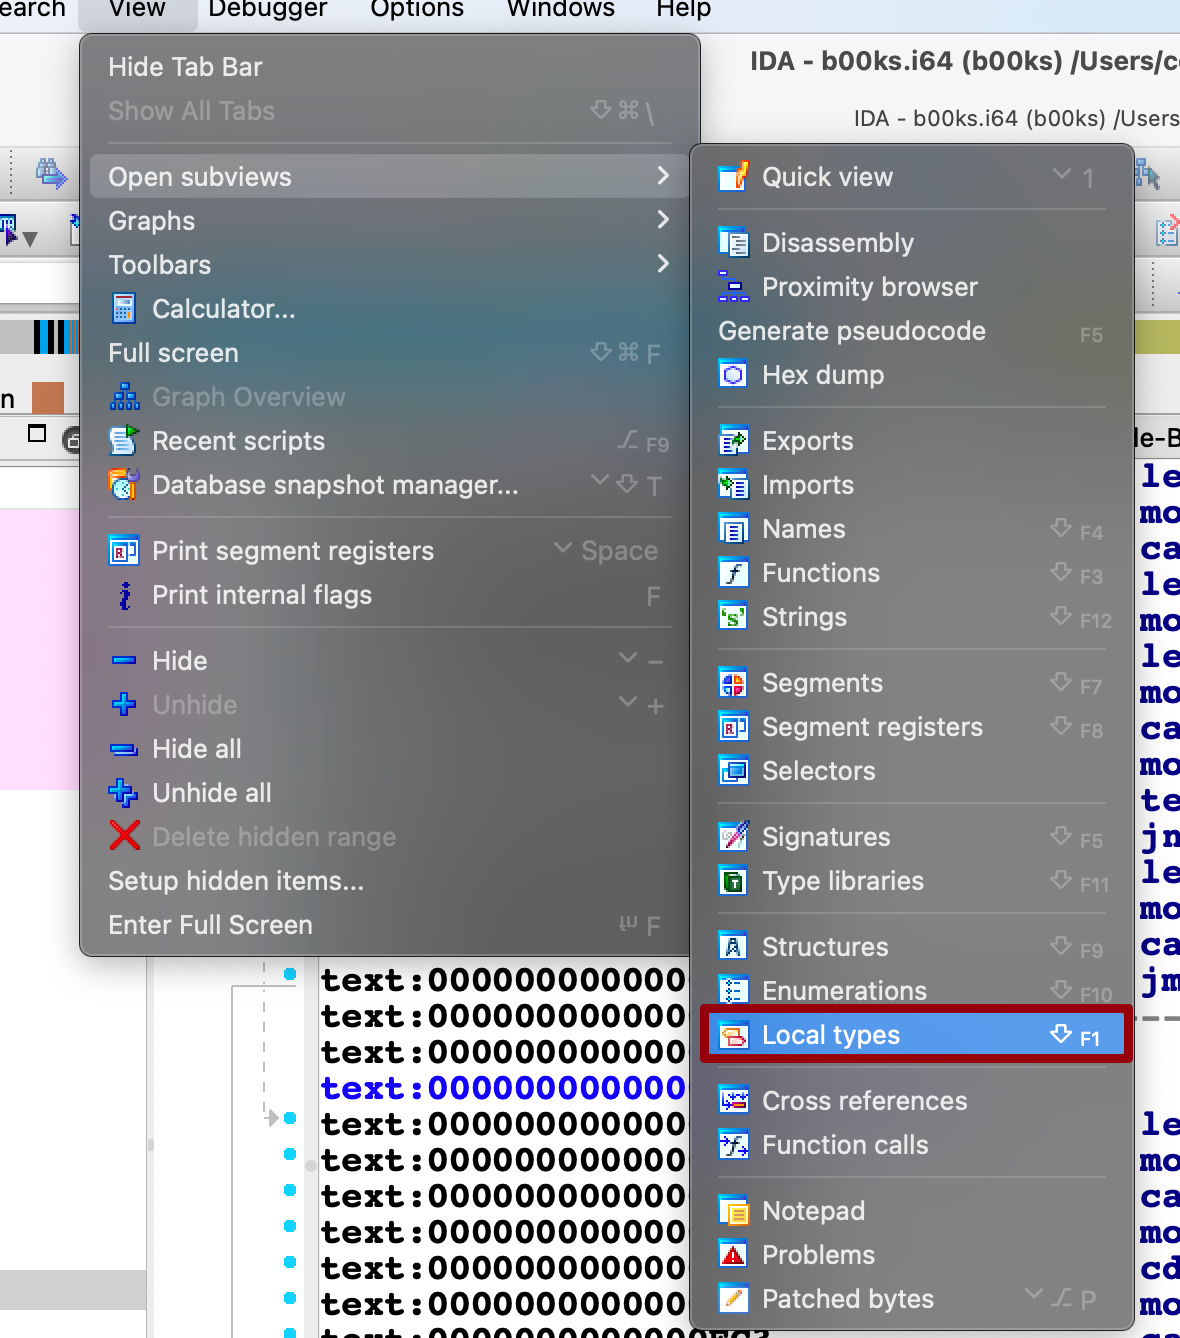Expand the Open subviews submenu arrow
Image resolution: width=1180 pixels, height=1338 pixels.
pos(663,176)
